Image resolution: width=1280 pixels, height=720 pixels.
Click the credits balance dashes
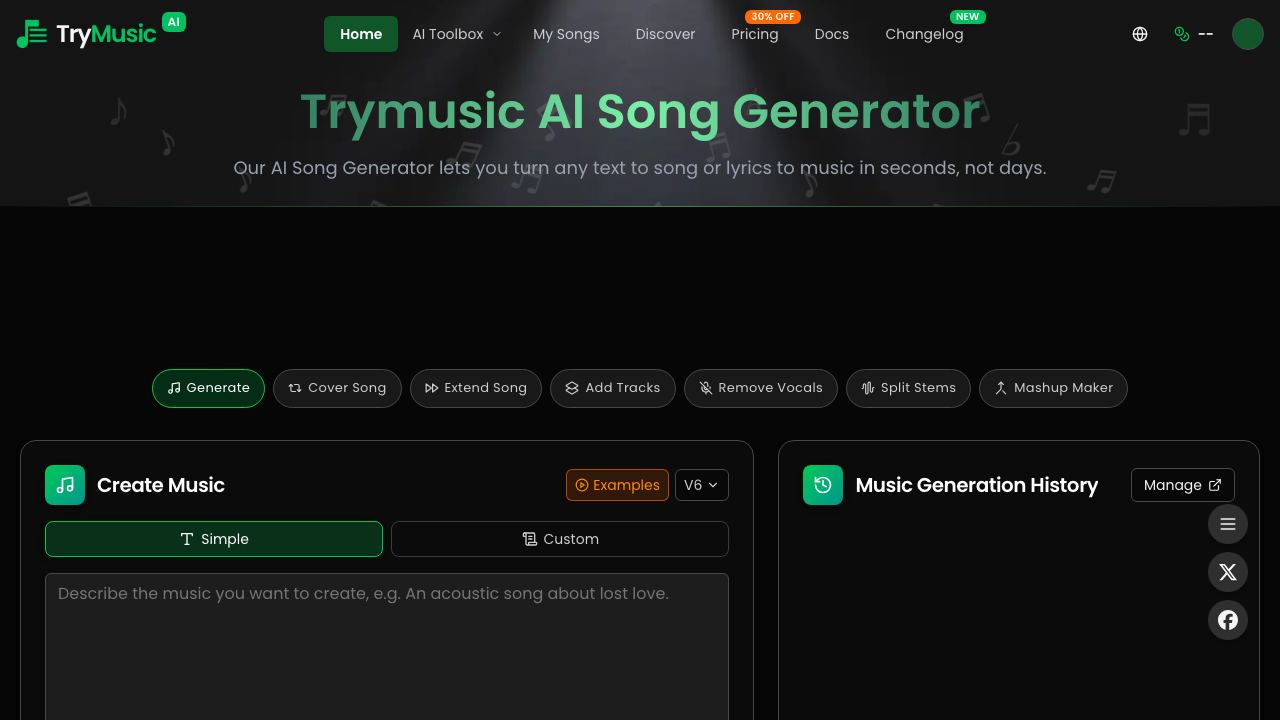(1205, 34)
